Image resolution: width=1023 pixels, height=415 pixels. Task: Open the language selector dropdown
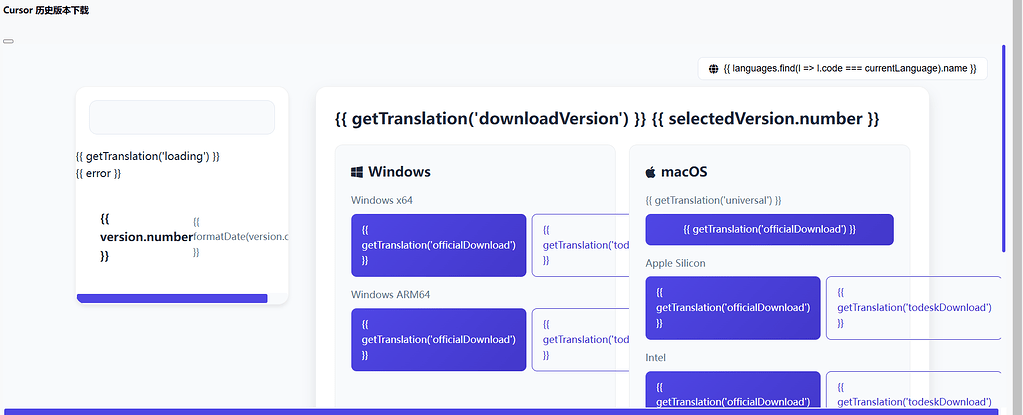842,69
